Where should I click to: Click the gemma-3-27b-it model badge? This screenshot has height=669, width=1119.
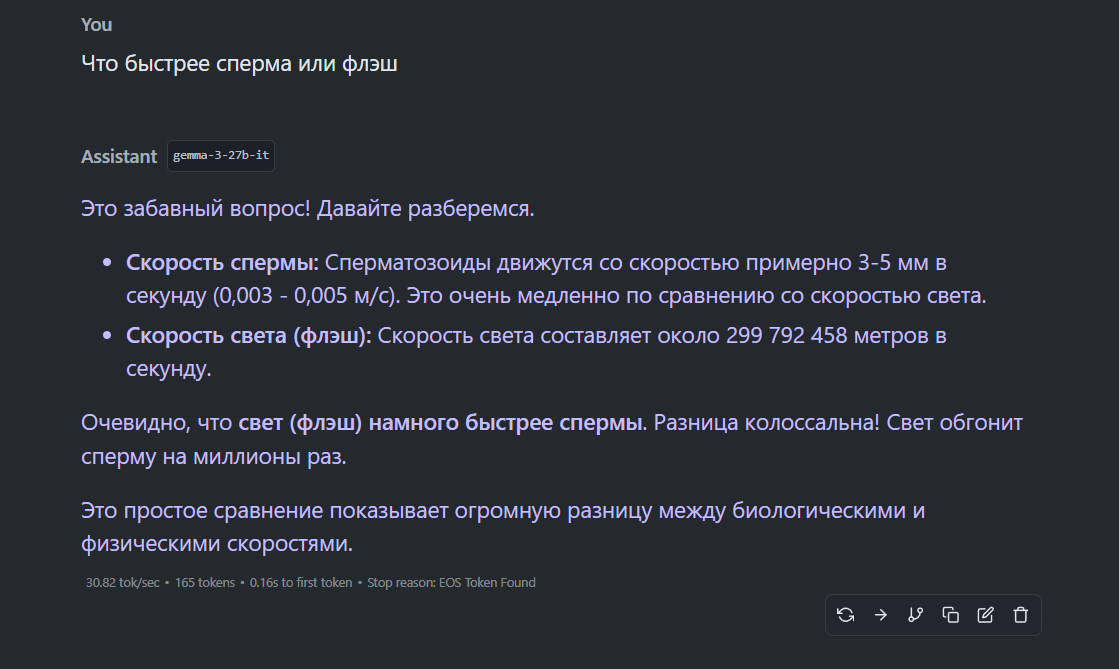(221, 156)
